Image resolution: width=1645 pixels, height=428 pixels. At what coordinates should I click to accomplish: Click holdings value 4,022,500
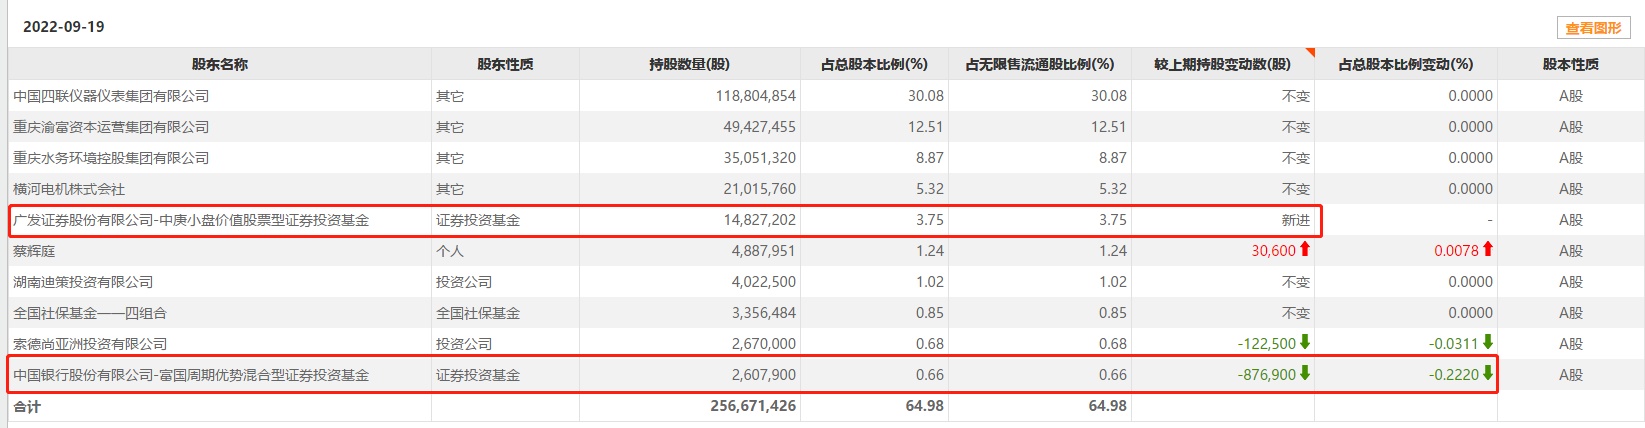click(x=764, y=282)
